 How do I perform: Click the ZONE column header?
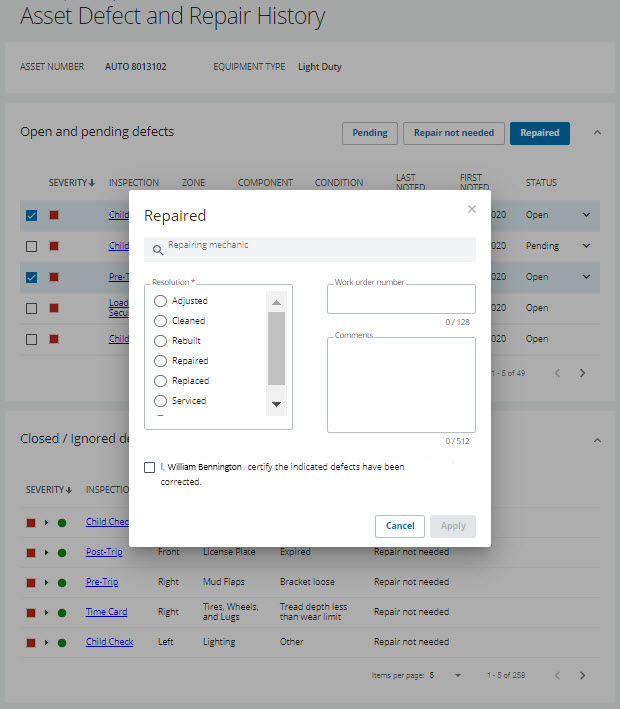193,183
